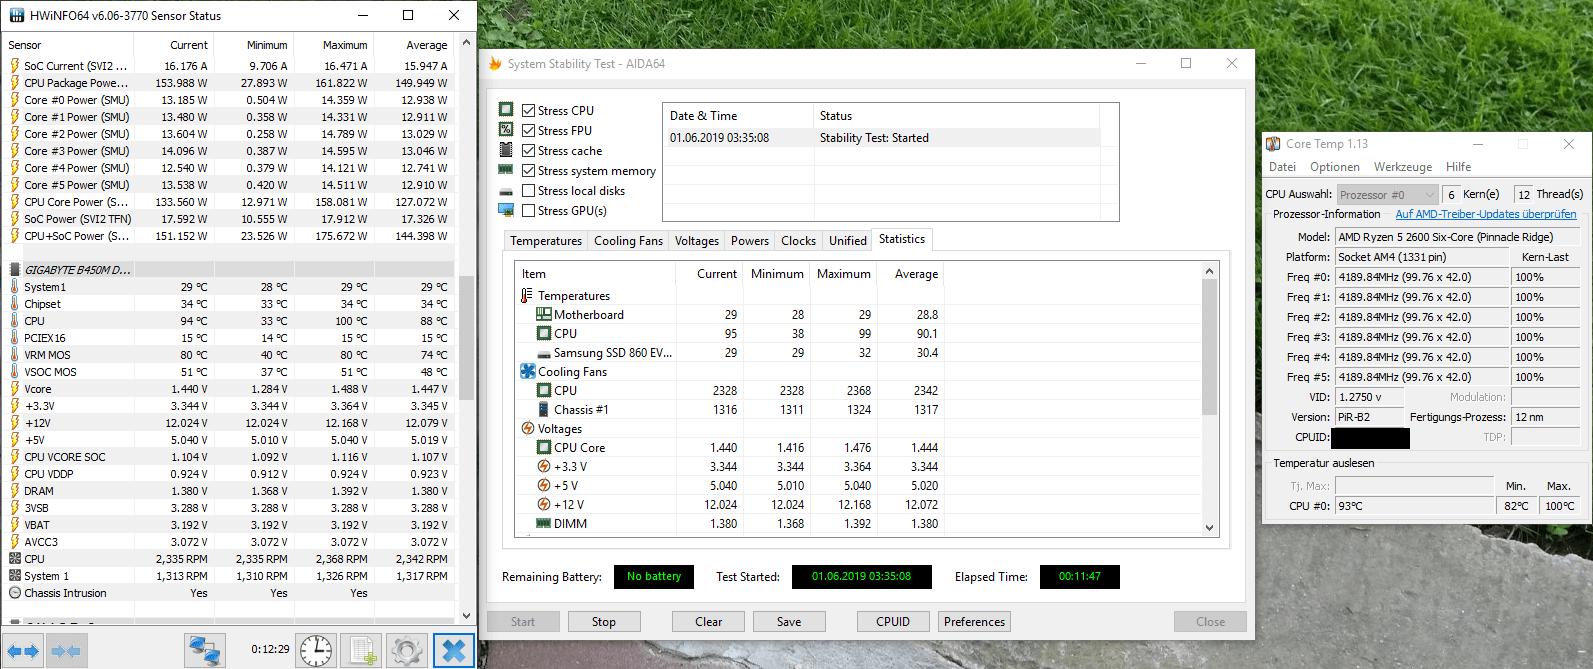Select Chassis Intrusion row in HWiNFO
This screenshot has width=1593, height=669.
click(228, 593)
